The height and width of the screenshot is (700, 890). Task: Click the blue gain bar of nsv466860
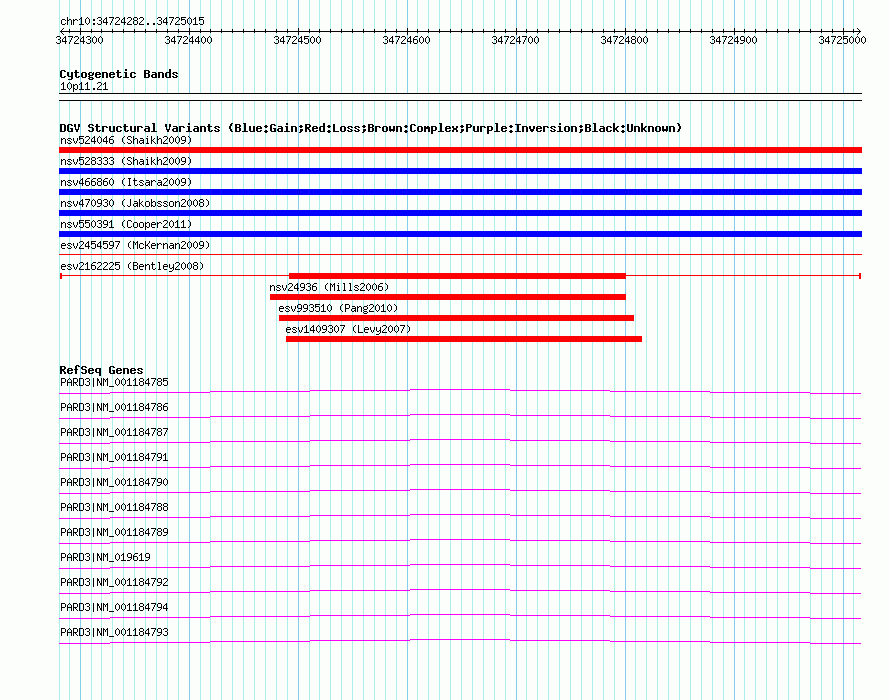coord(460,192)
